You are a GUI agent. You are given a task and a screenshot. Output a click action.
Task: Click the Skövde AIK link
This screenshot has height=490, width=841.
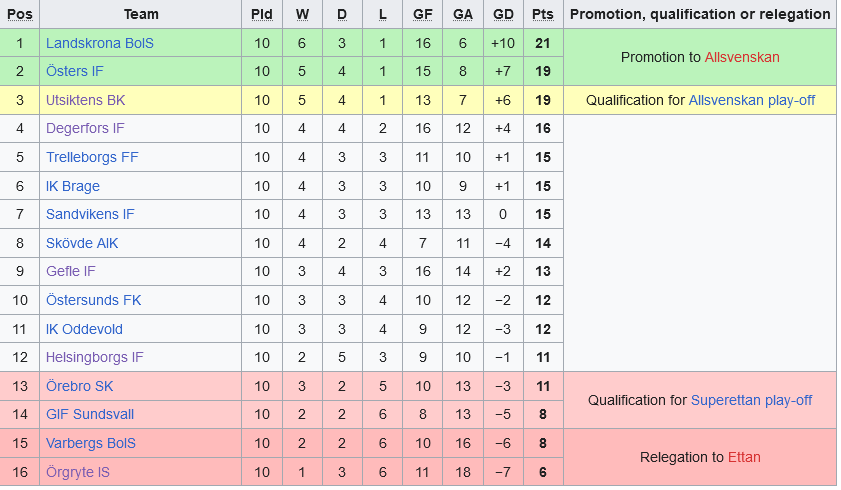(81, 243)
